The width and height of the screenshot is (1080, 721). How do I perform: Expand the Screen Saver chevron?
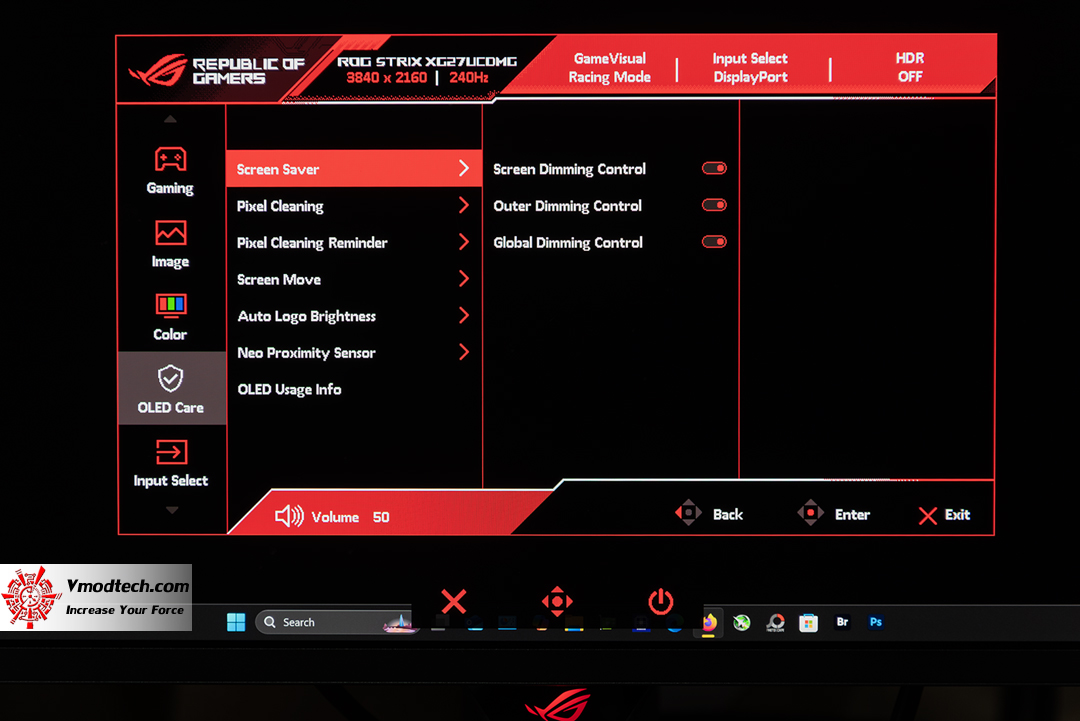pos(464,168)
